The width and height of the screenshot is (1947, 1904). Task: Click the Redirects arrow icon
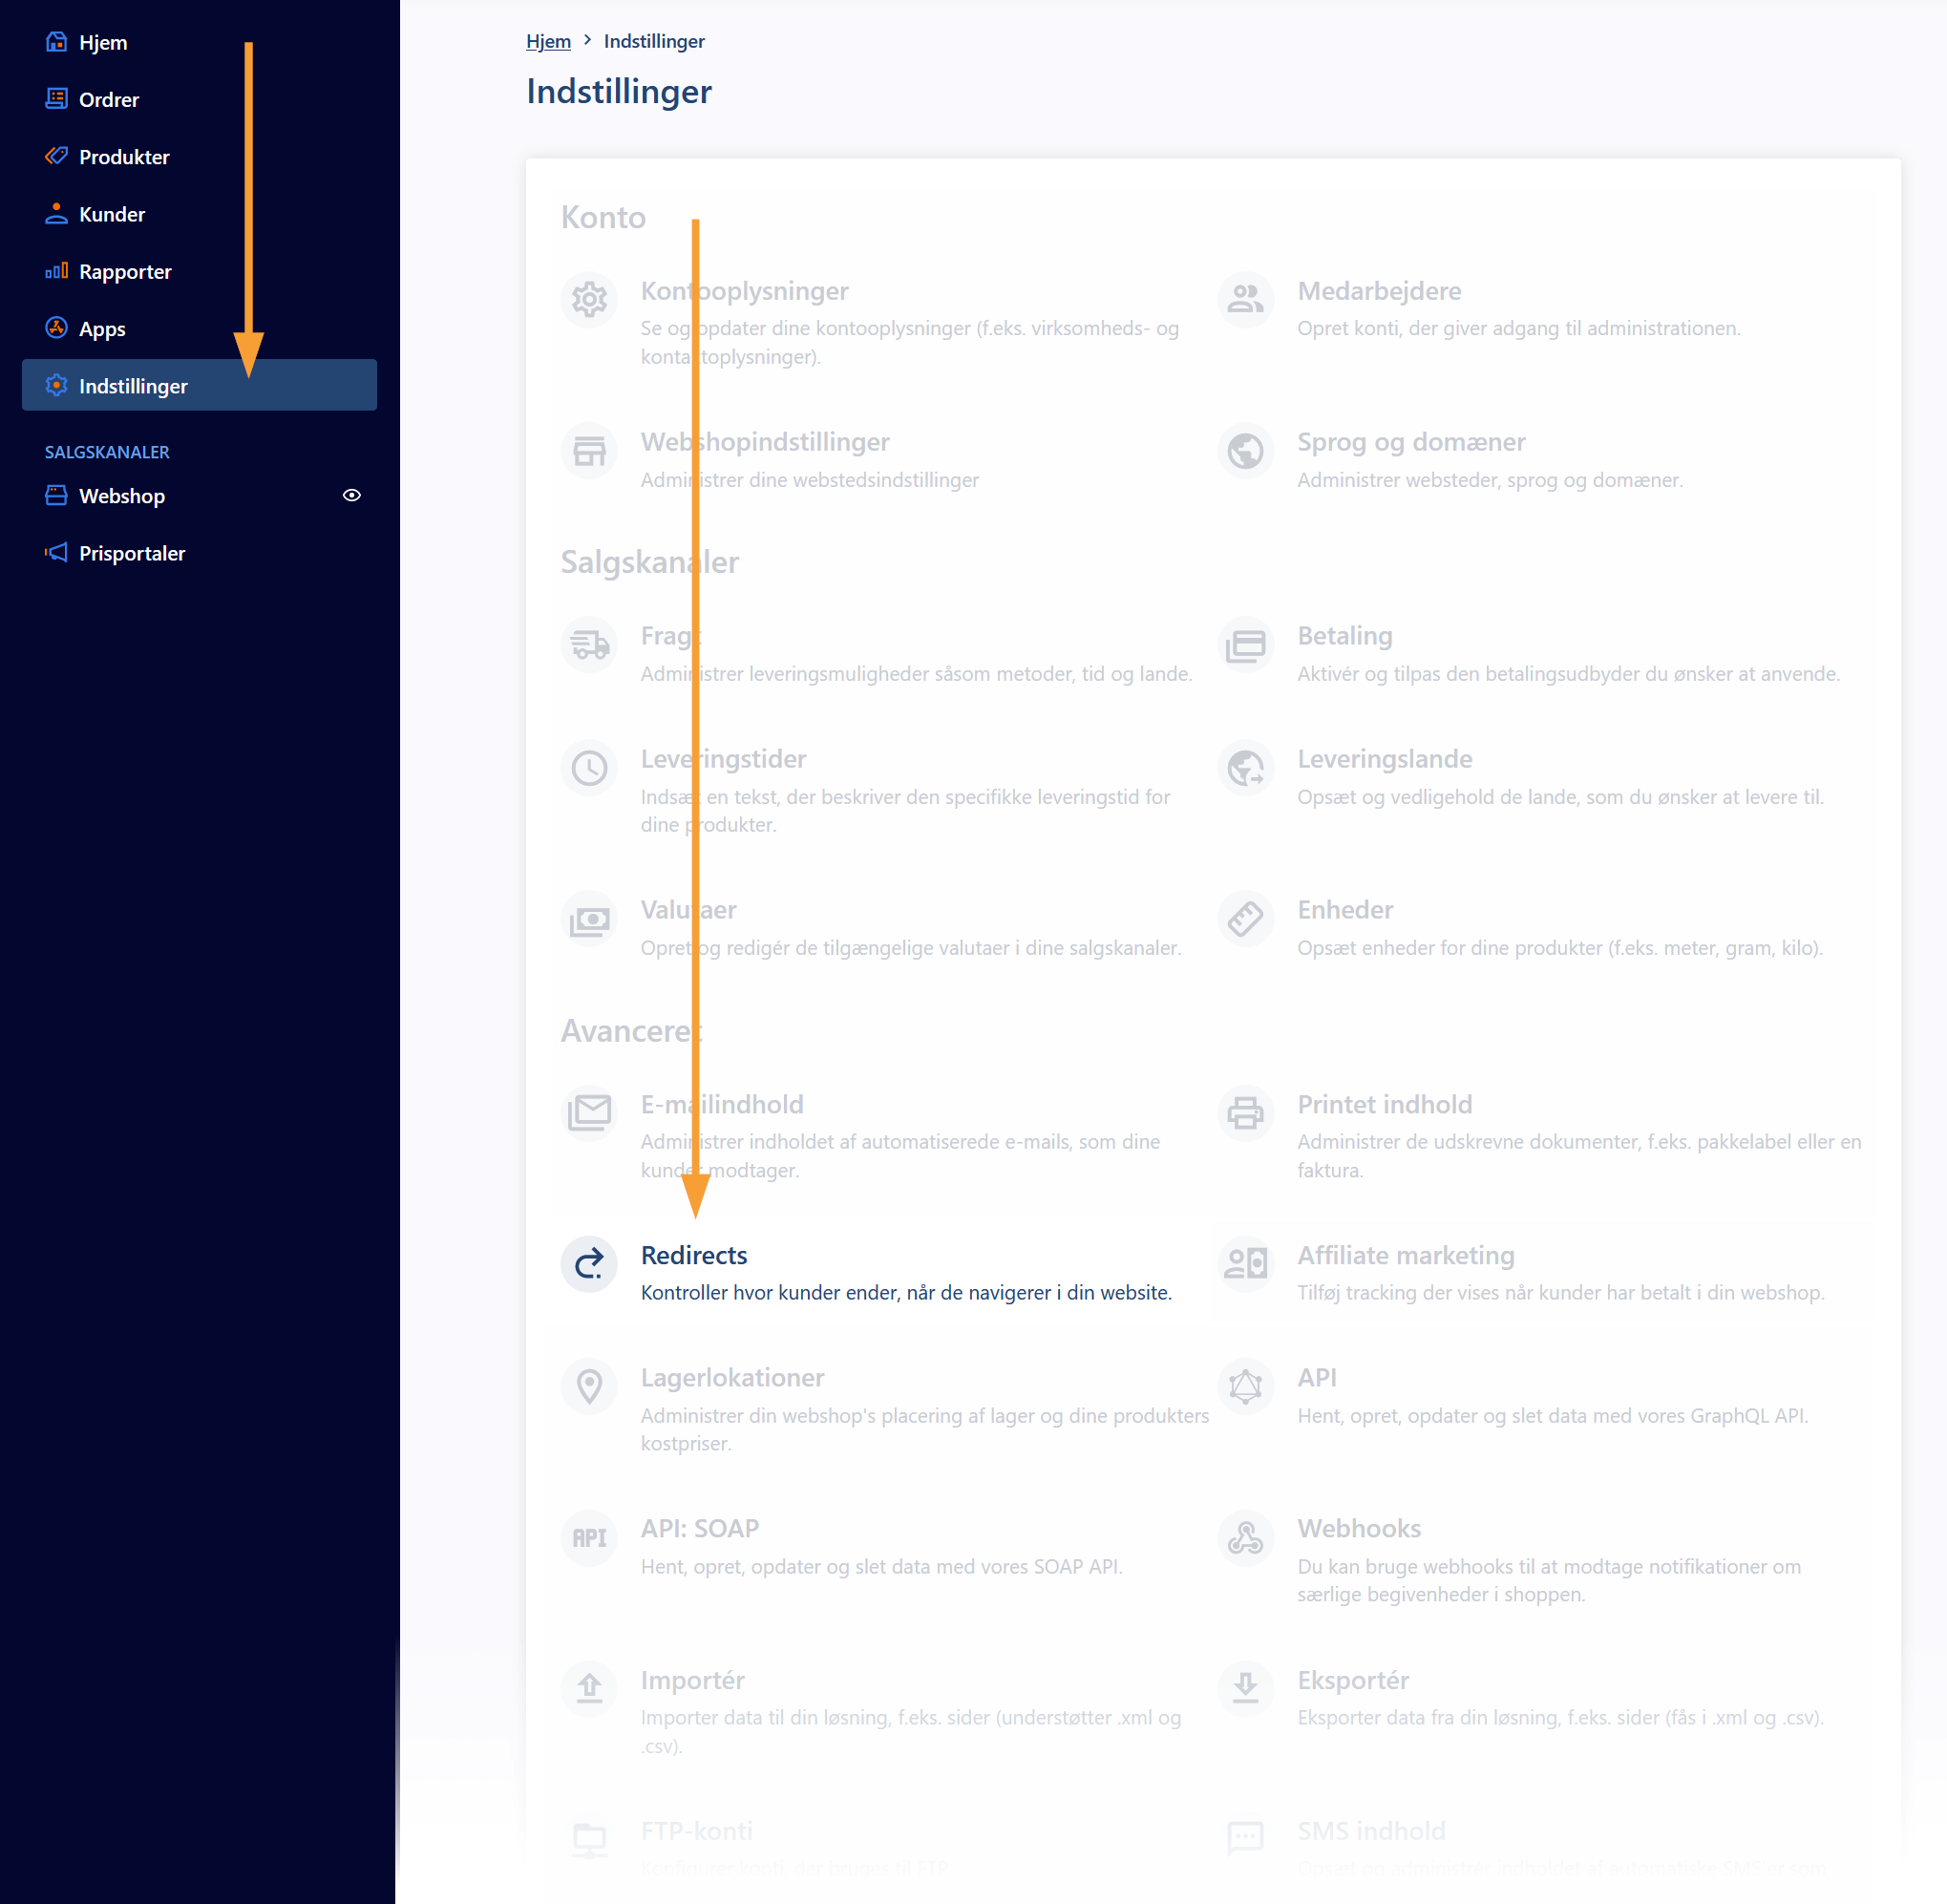point(589,1264)
